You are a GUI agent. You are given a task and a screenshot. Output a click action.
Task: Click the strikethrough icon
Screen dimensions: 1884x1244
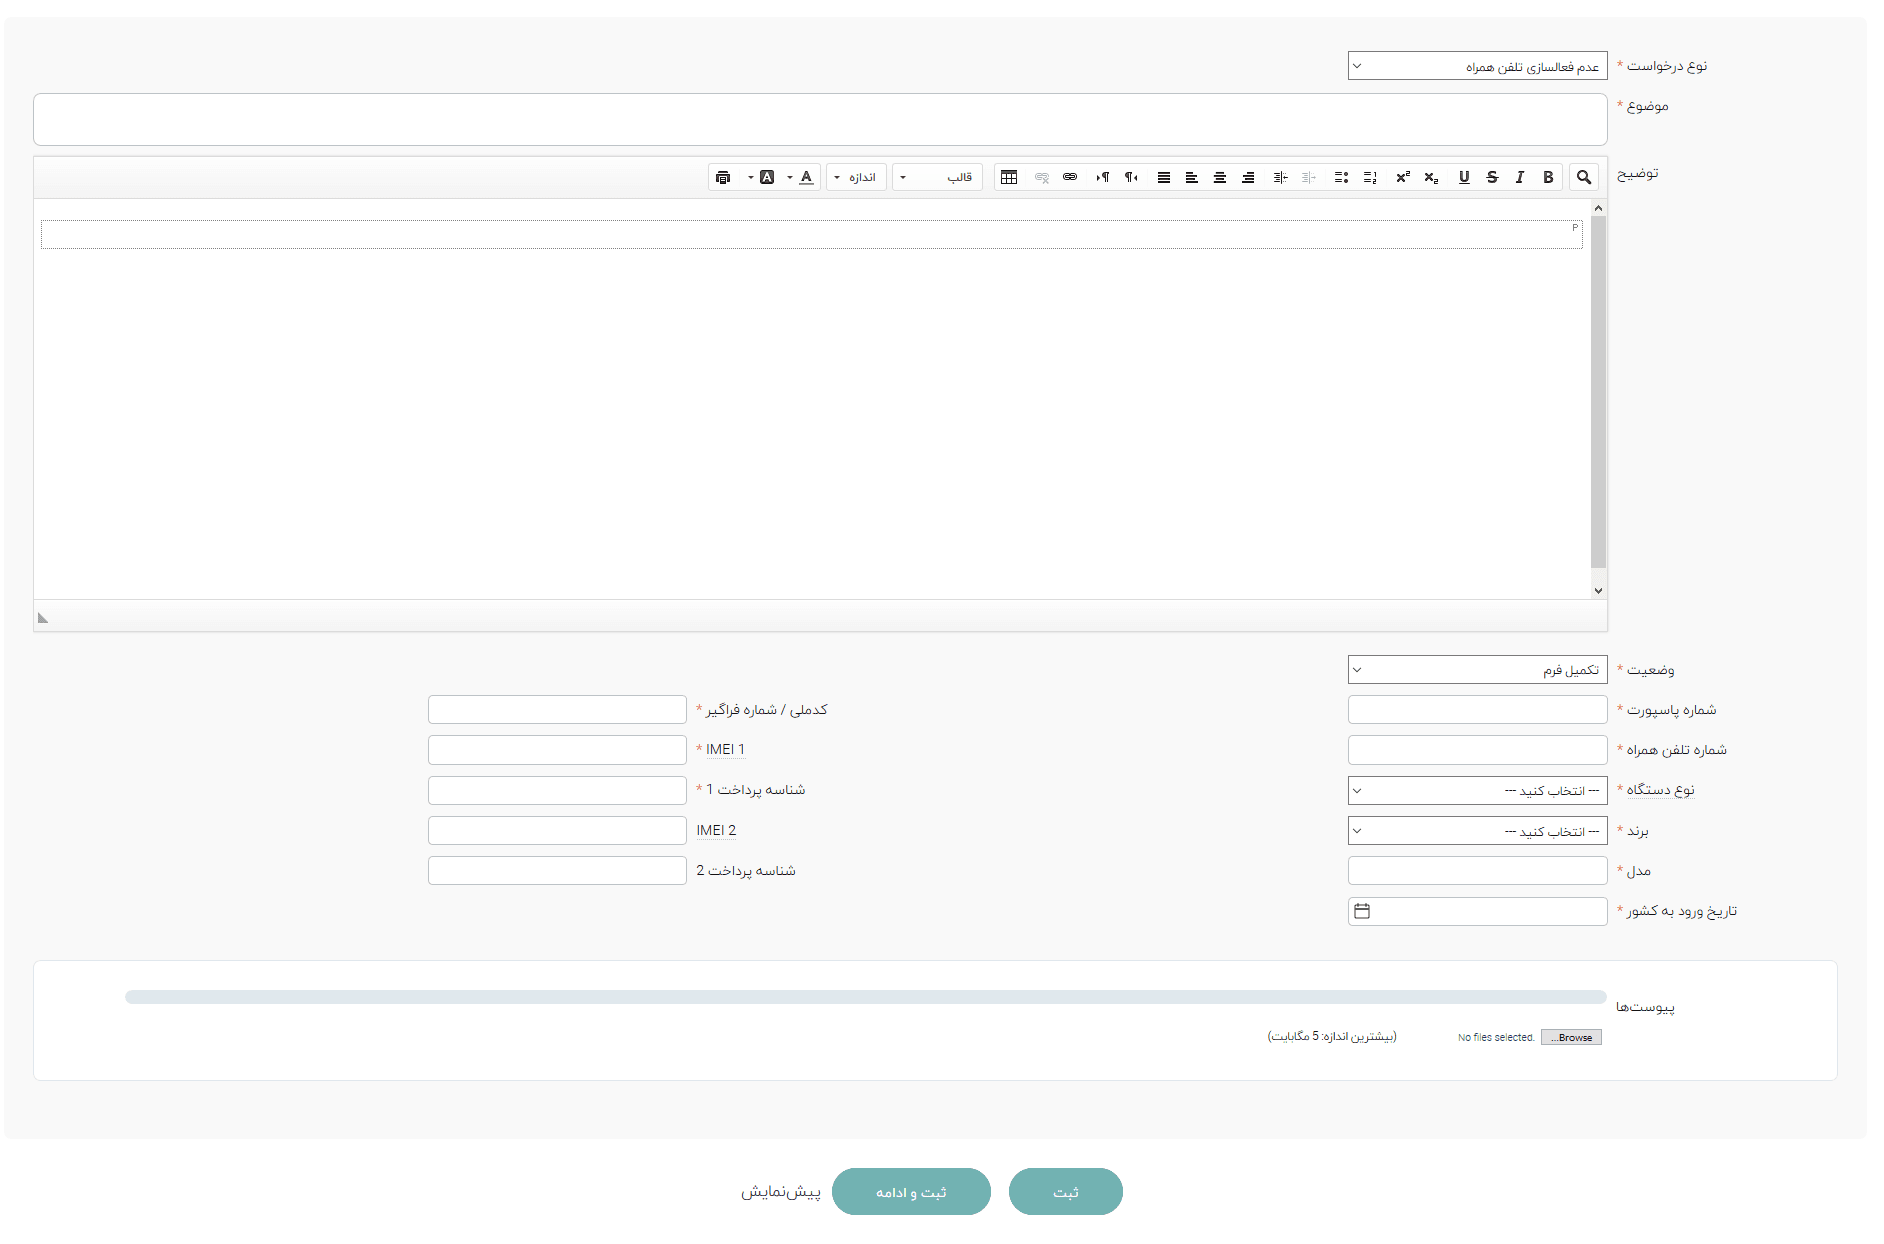click(x=1491, y=177)
